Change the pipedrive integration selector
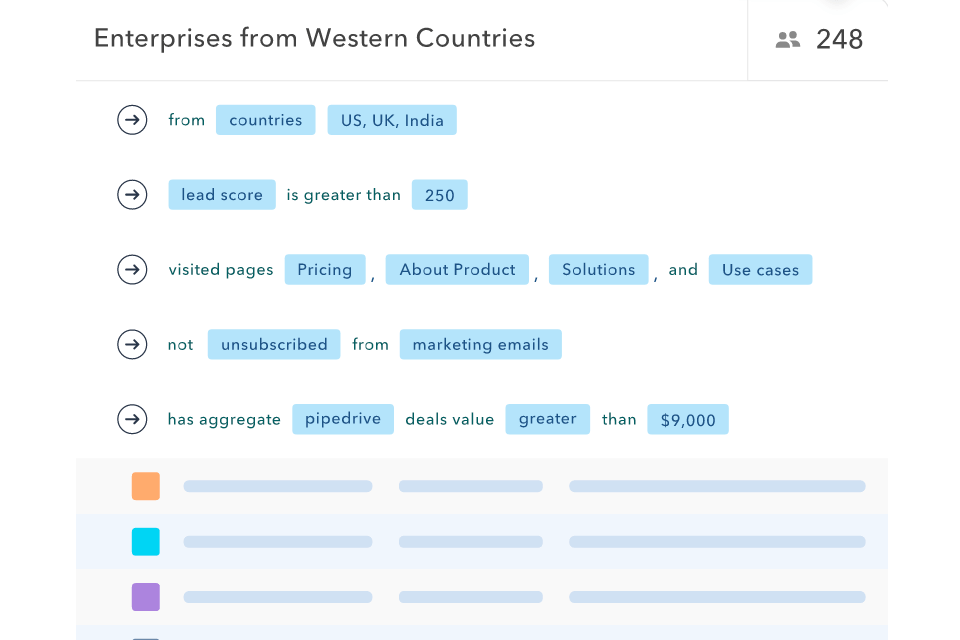This screenshot has width=960, height=640. (343, 419)
